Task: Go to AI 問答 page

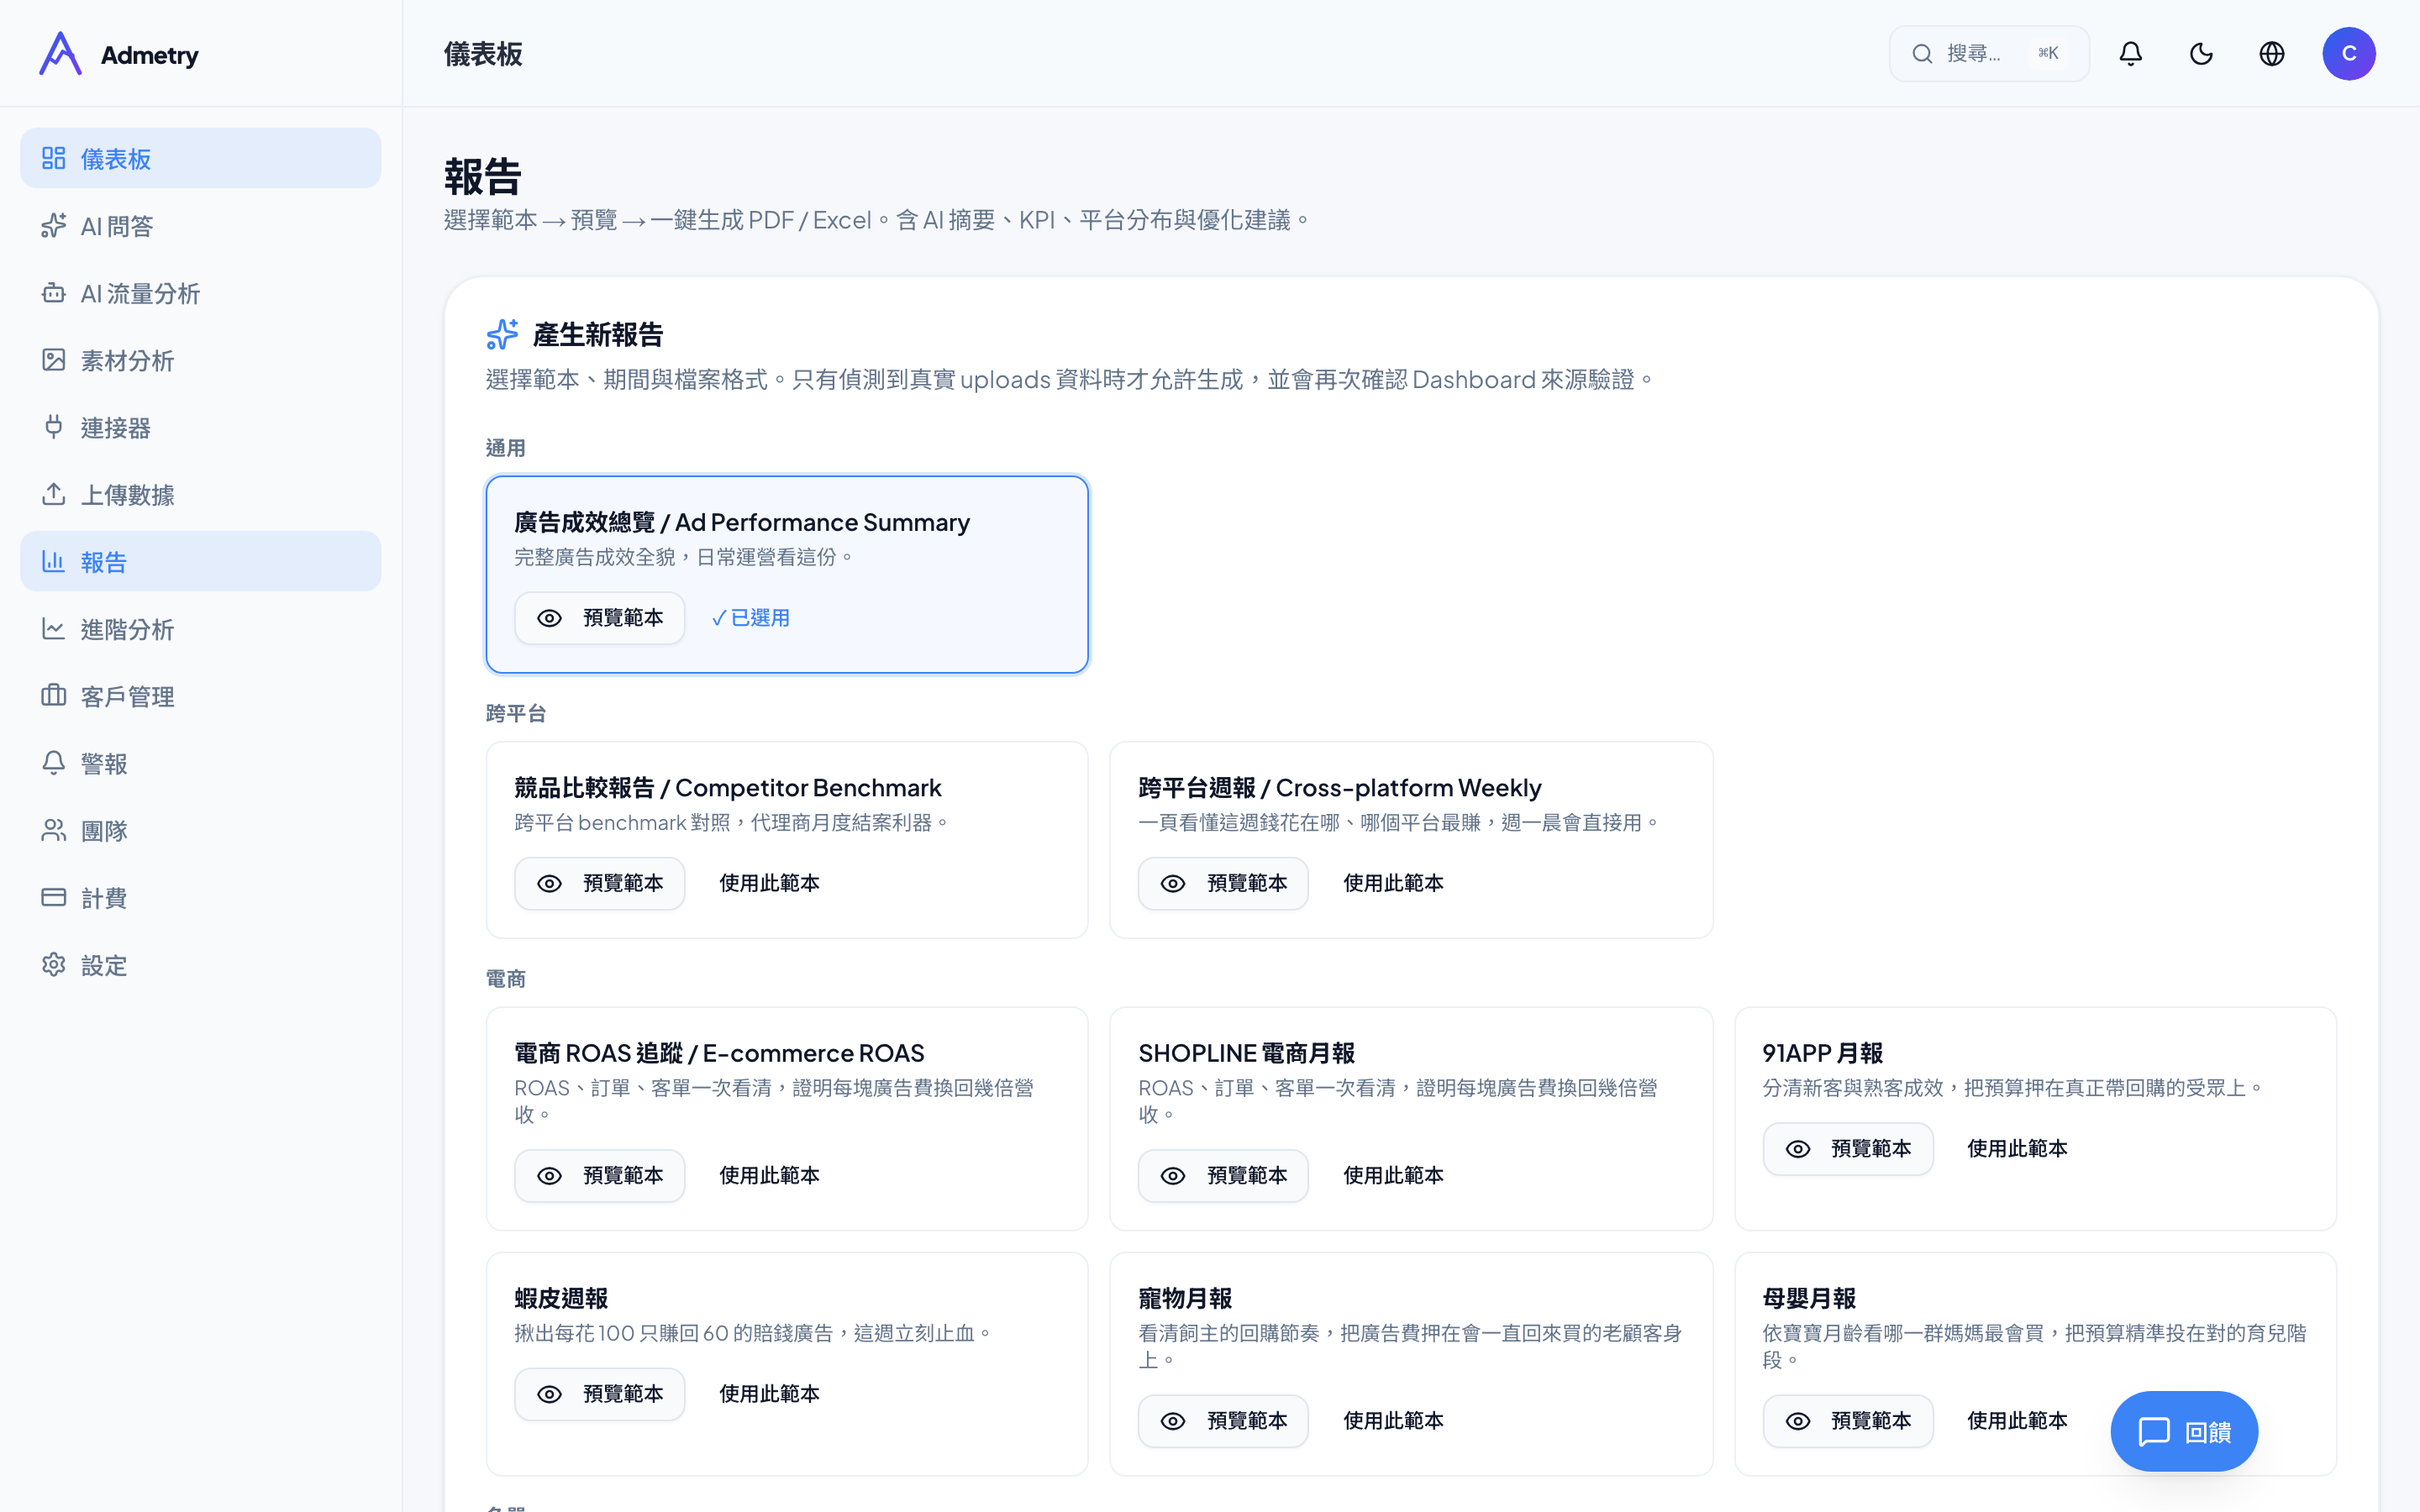Action: pos(201,226)
